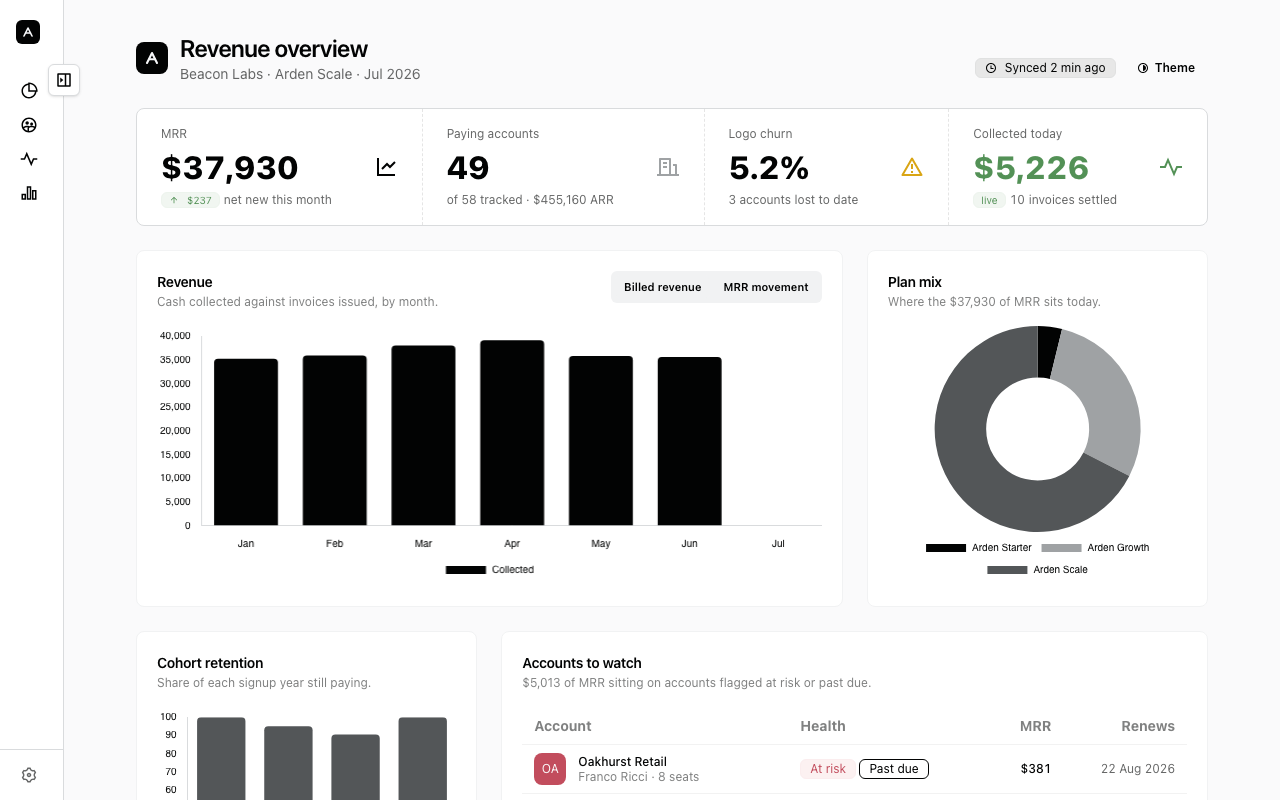Click the $5,226 collected today value
The image size is (1280, 800).
tap(1031, 167)
